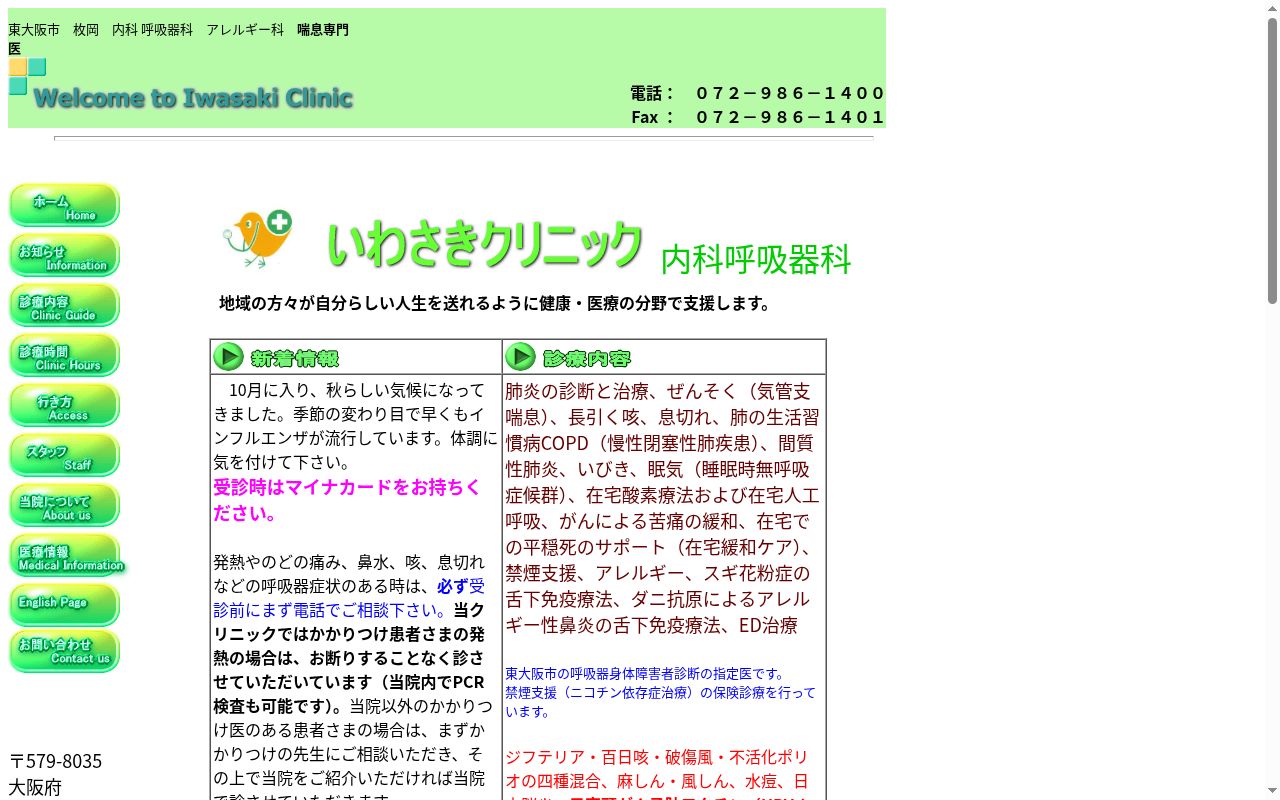Screen dimensions: 1280x800
Task: Open 当院について About us page
Action: (64, 505)
